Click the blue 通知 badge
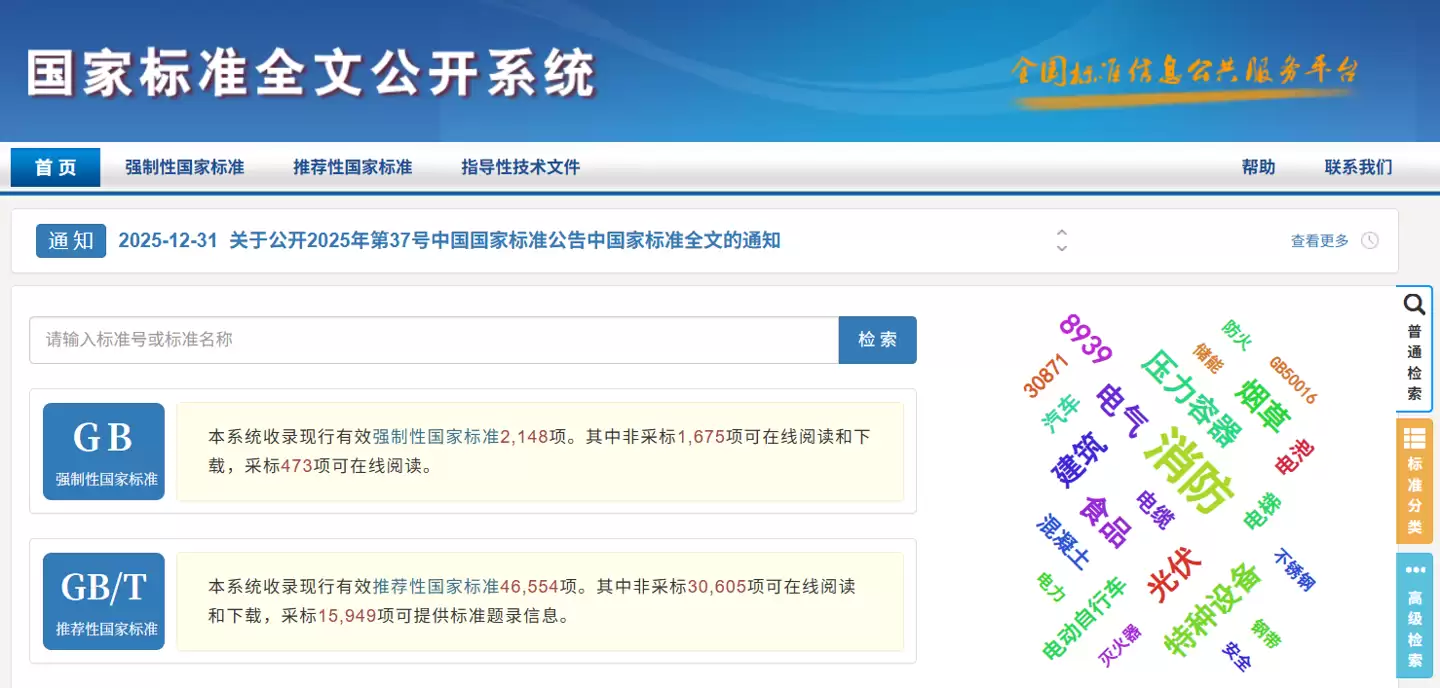Image resolution: width=1440 pixels, height=688 pixels. (x=70, y=240)
